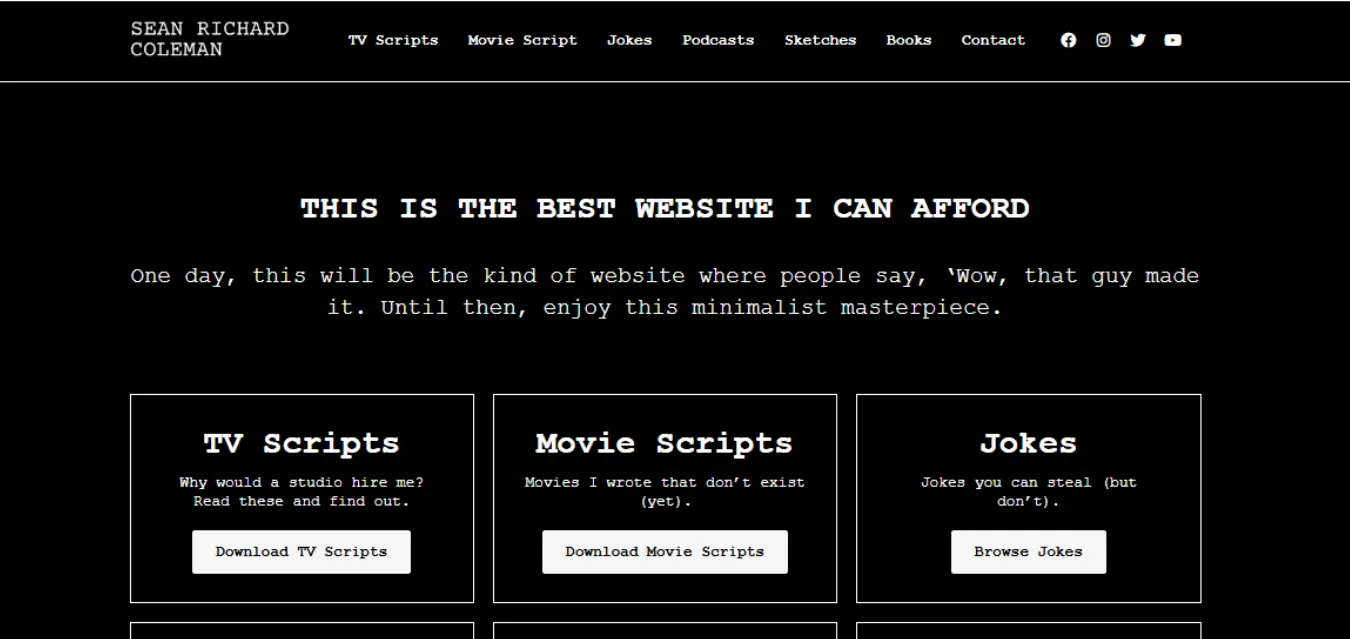The height and width of the screenshot is (639, 1350).
Task: Click the Sean Richard Coleman site logo
Action: (209, 40)
